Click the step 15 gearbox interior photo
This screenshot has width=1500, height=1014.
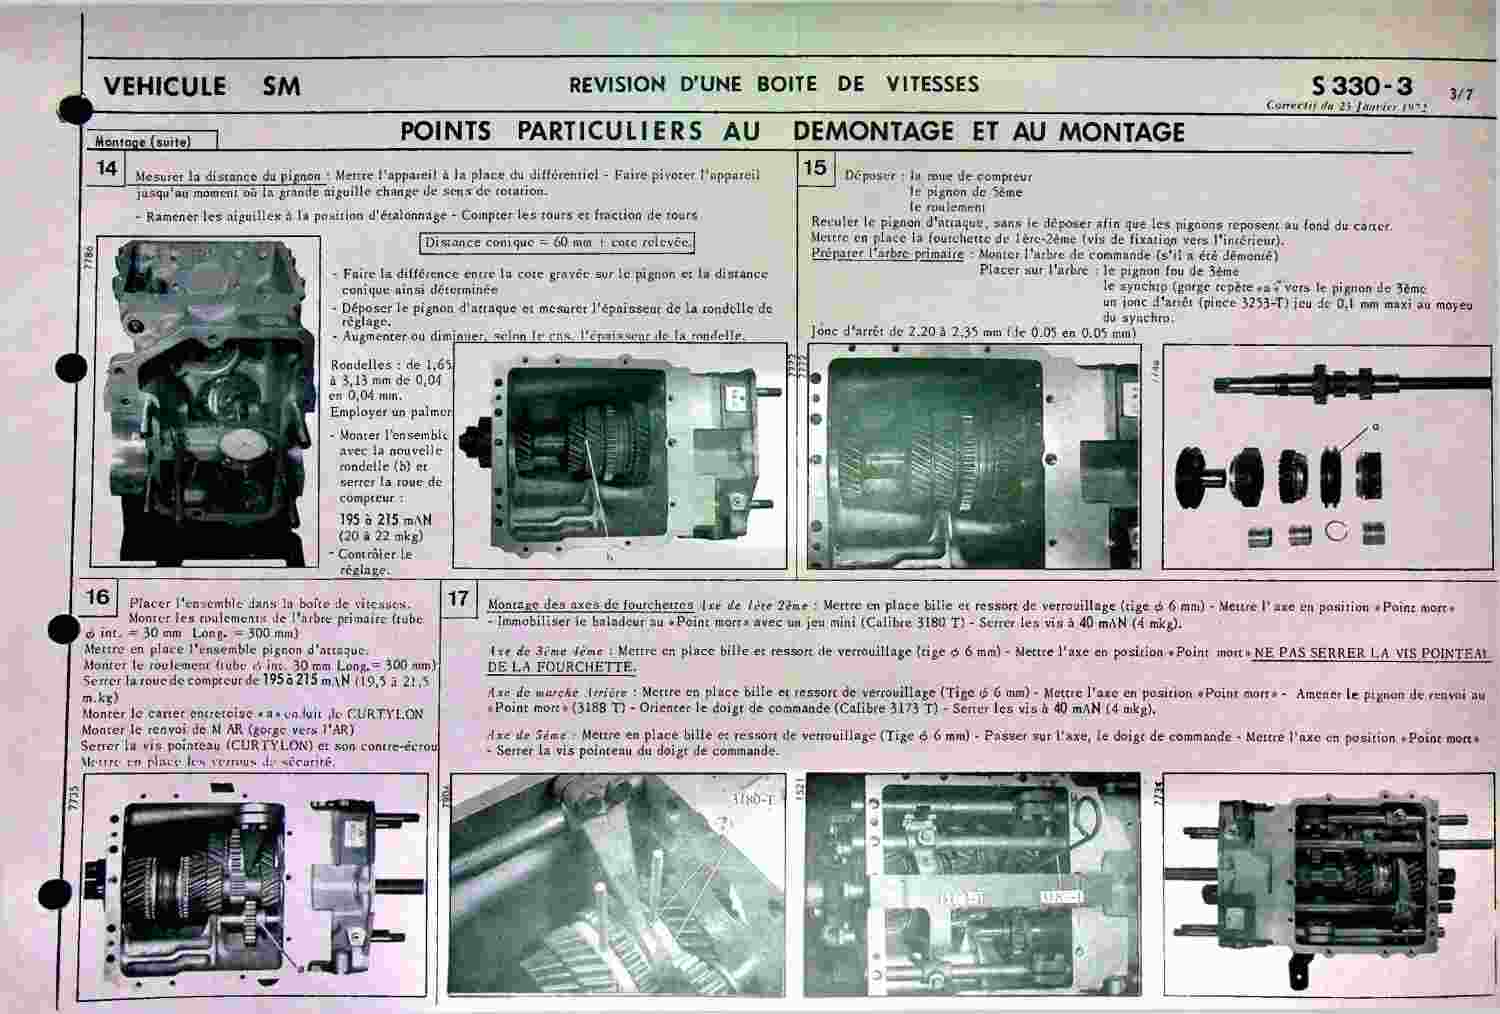(973, 458)
